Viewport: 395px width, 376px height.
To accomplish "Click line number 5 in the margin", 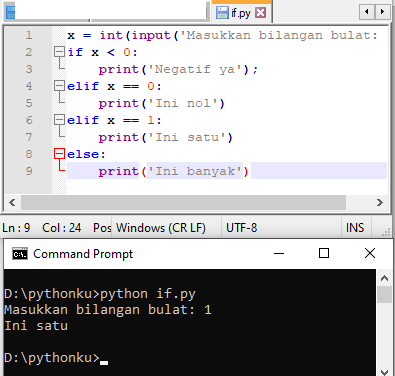I will [29, 103].
